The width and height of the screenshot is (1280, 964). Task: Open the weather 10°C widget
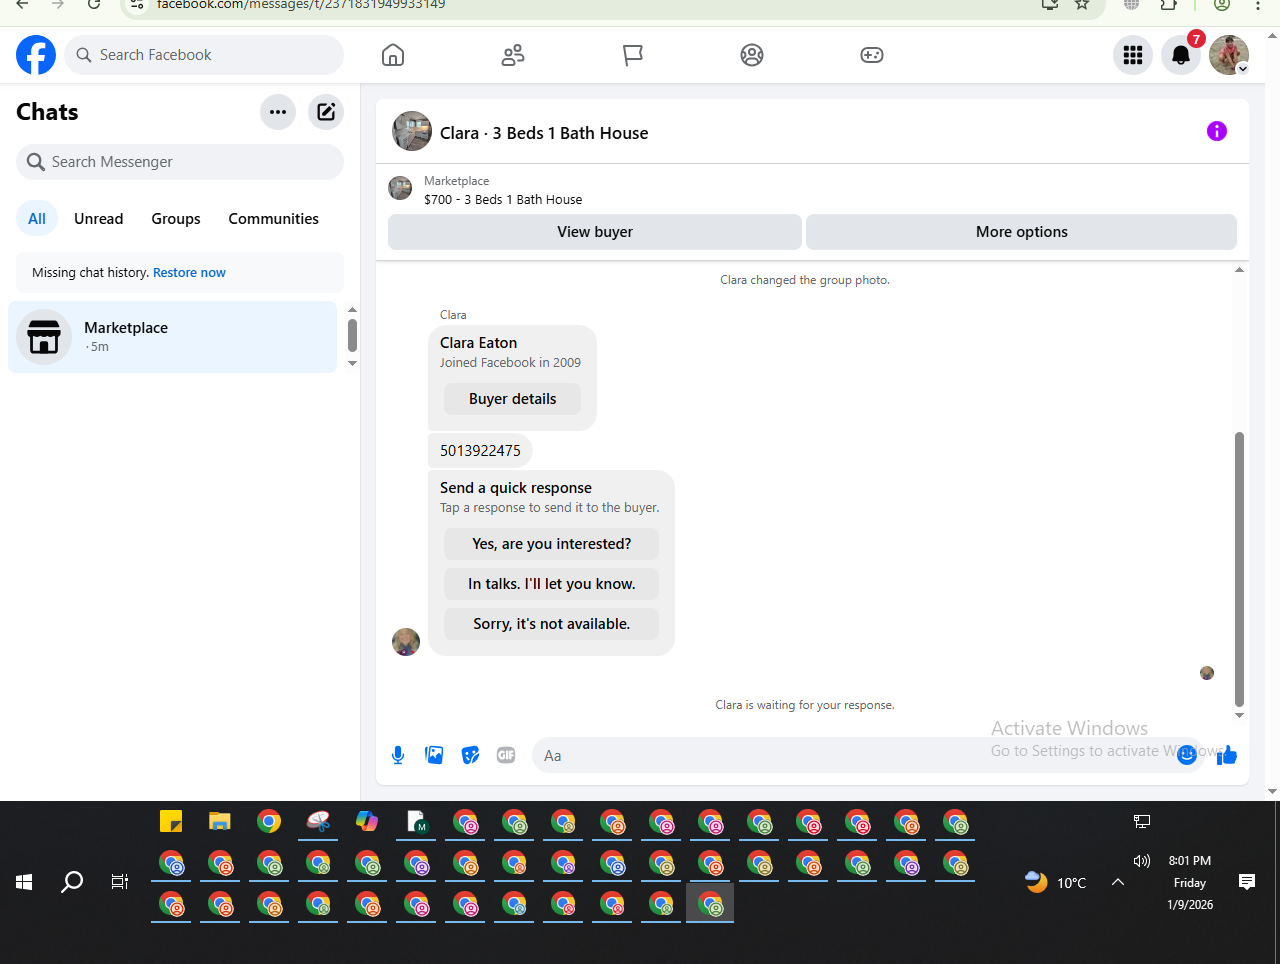click(1056, 882)
